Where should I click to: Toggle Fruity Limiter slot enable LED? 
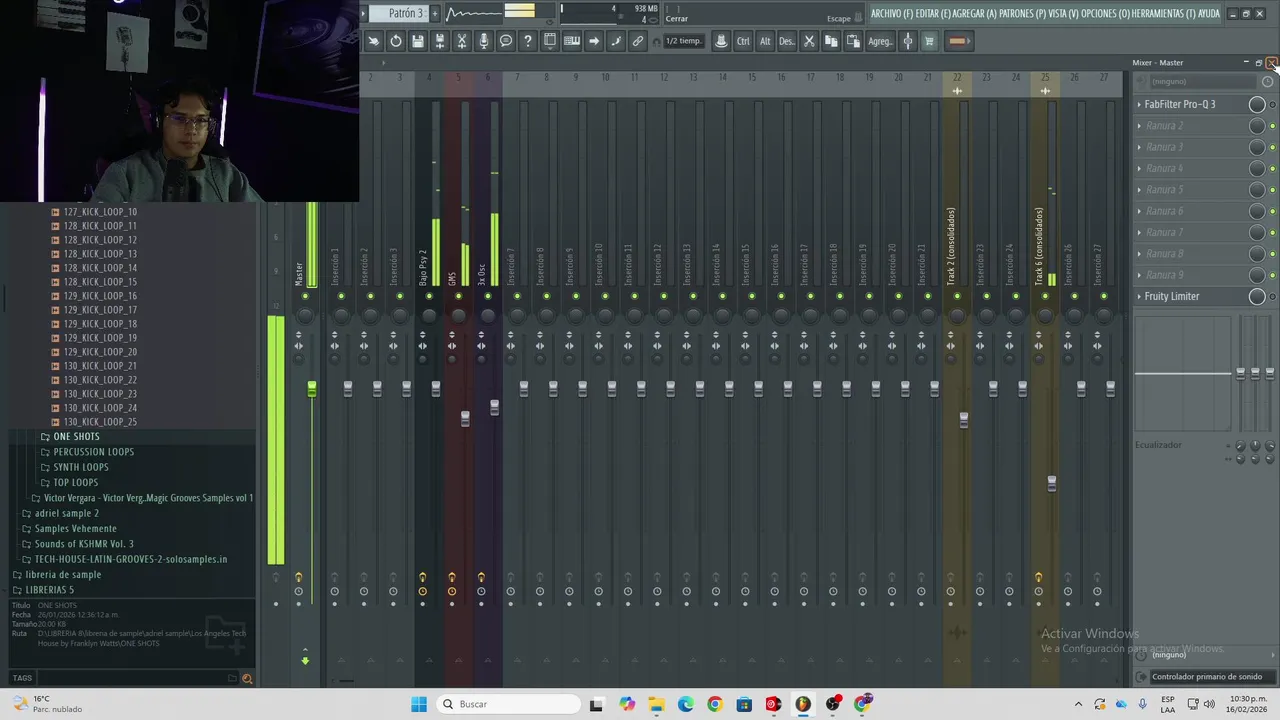(x=1272, y=297)
